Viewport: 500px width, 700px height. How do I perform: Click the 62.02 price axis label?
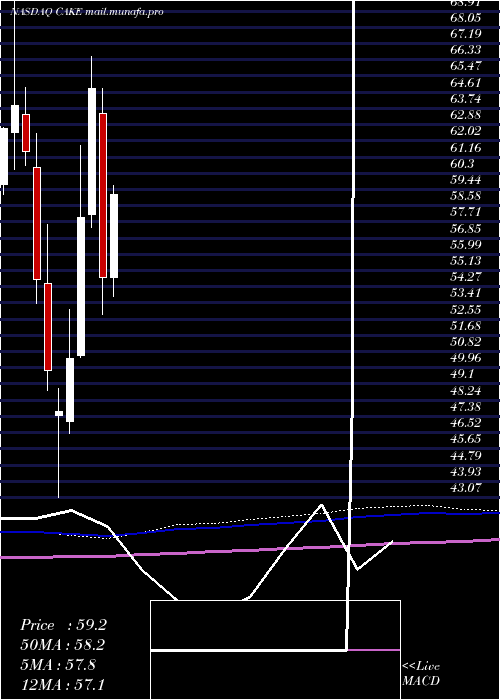466,131
